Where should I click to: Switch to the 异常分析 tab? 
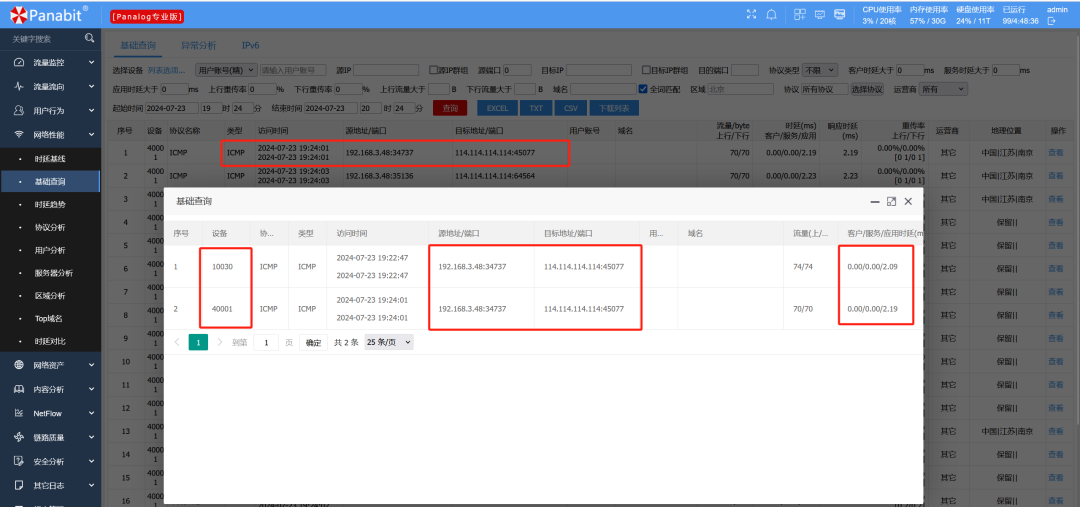pos(198,45)
